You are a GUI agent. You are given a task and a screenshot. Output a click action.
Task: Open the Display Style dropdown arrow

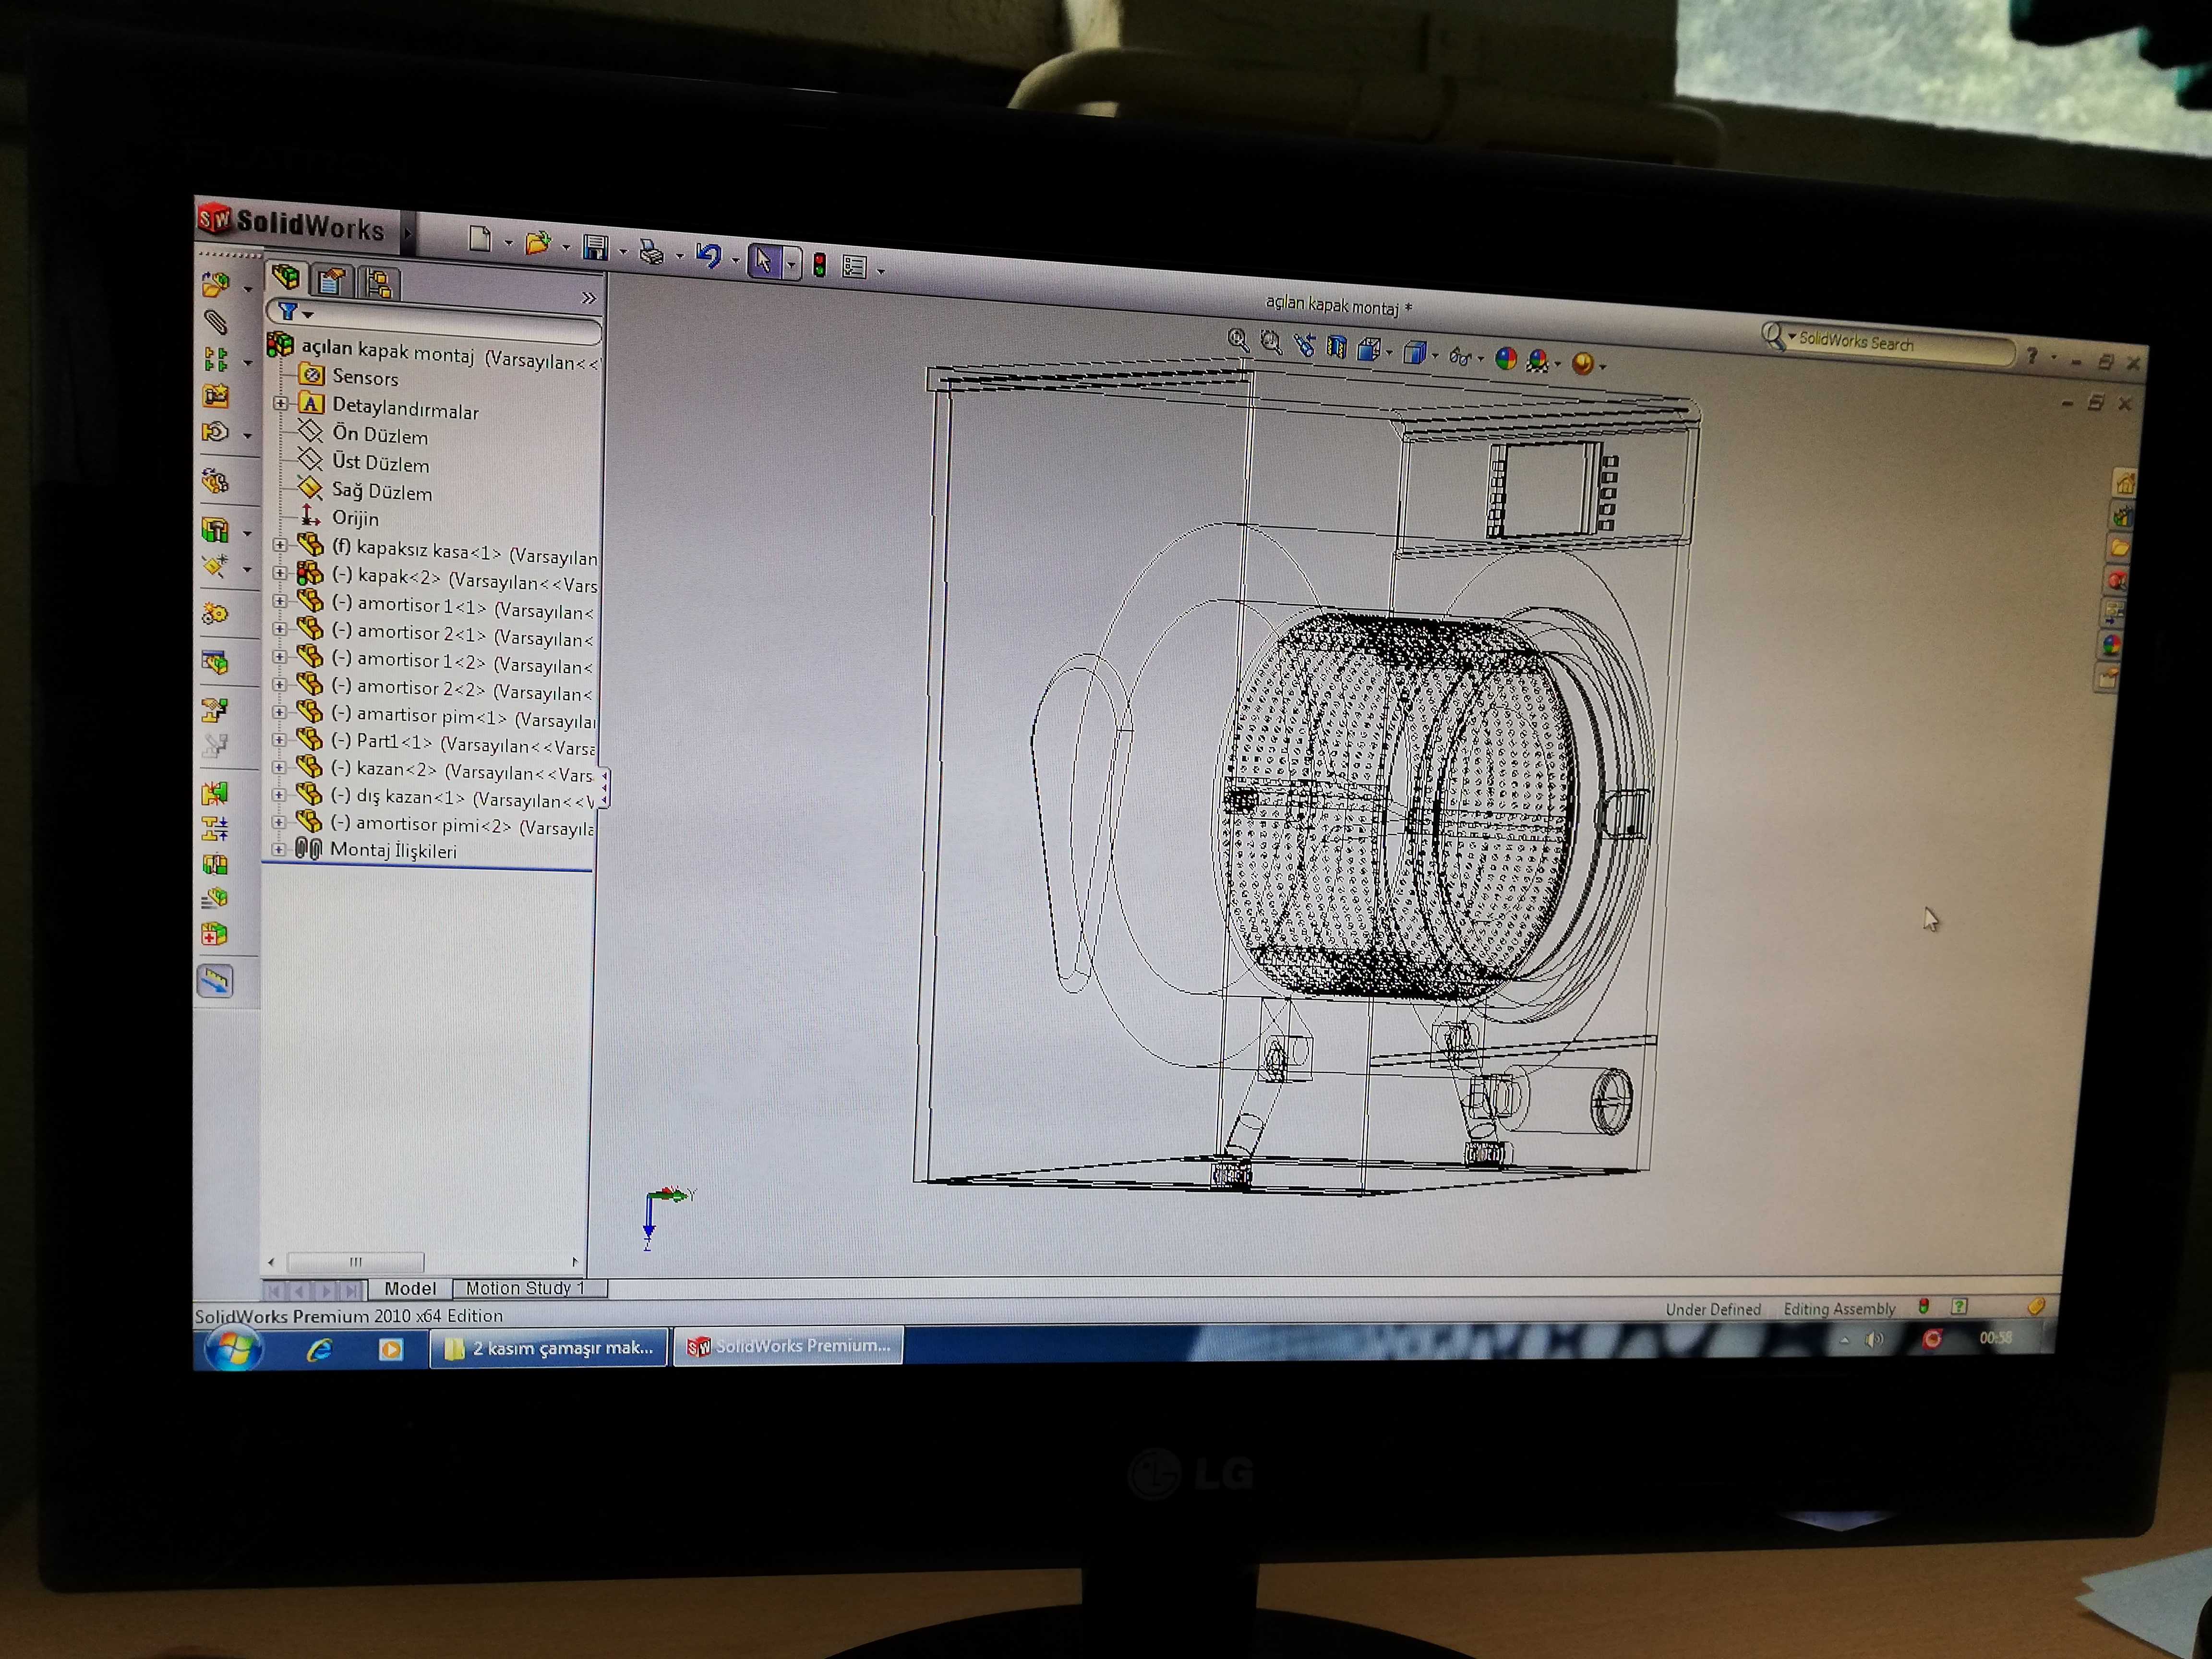tap(1435, 356)
